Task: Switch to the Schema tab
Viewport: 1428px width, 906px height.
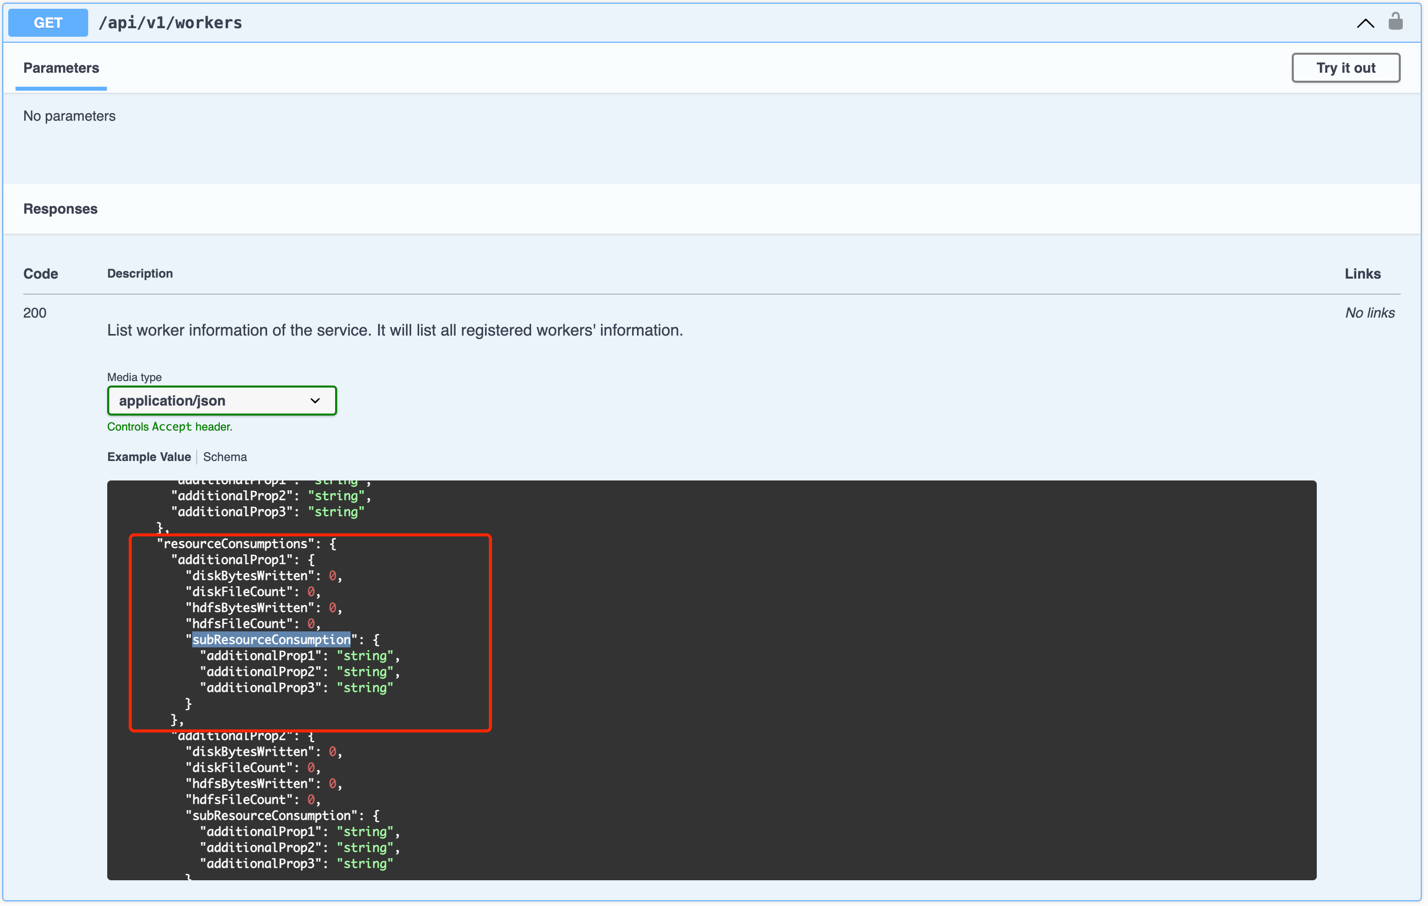Action: point(225,457)
